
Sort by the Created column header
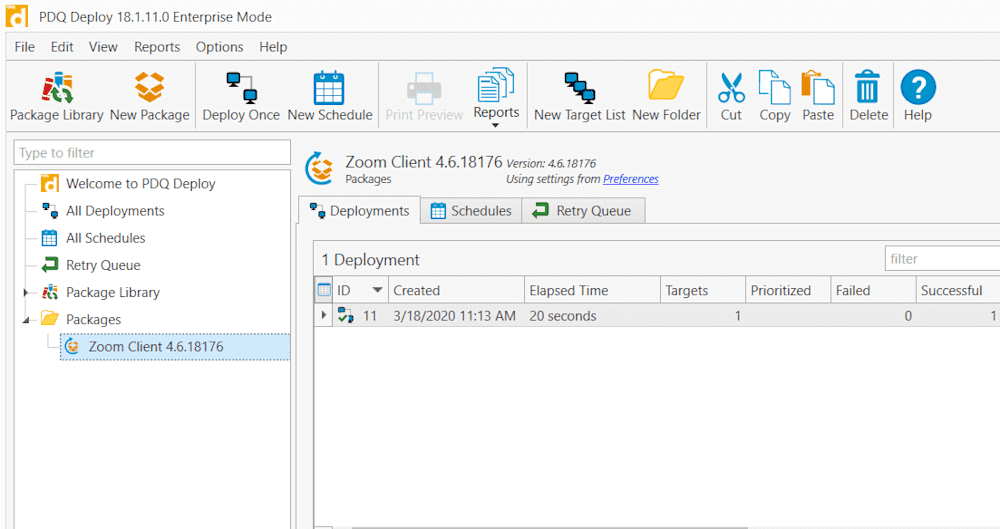457,290
